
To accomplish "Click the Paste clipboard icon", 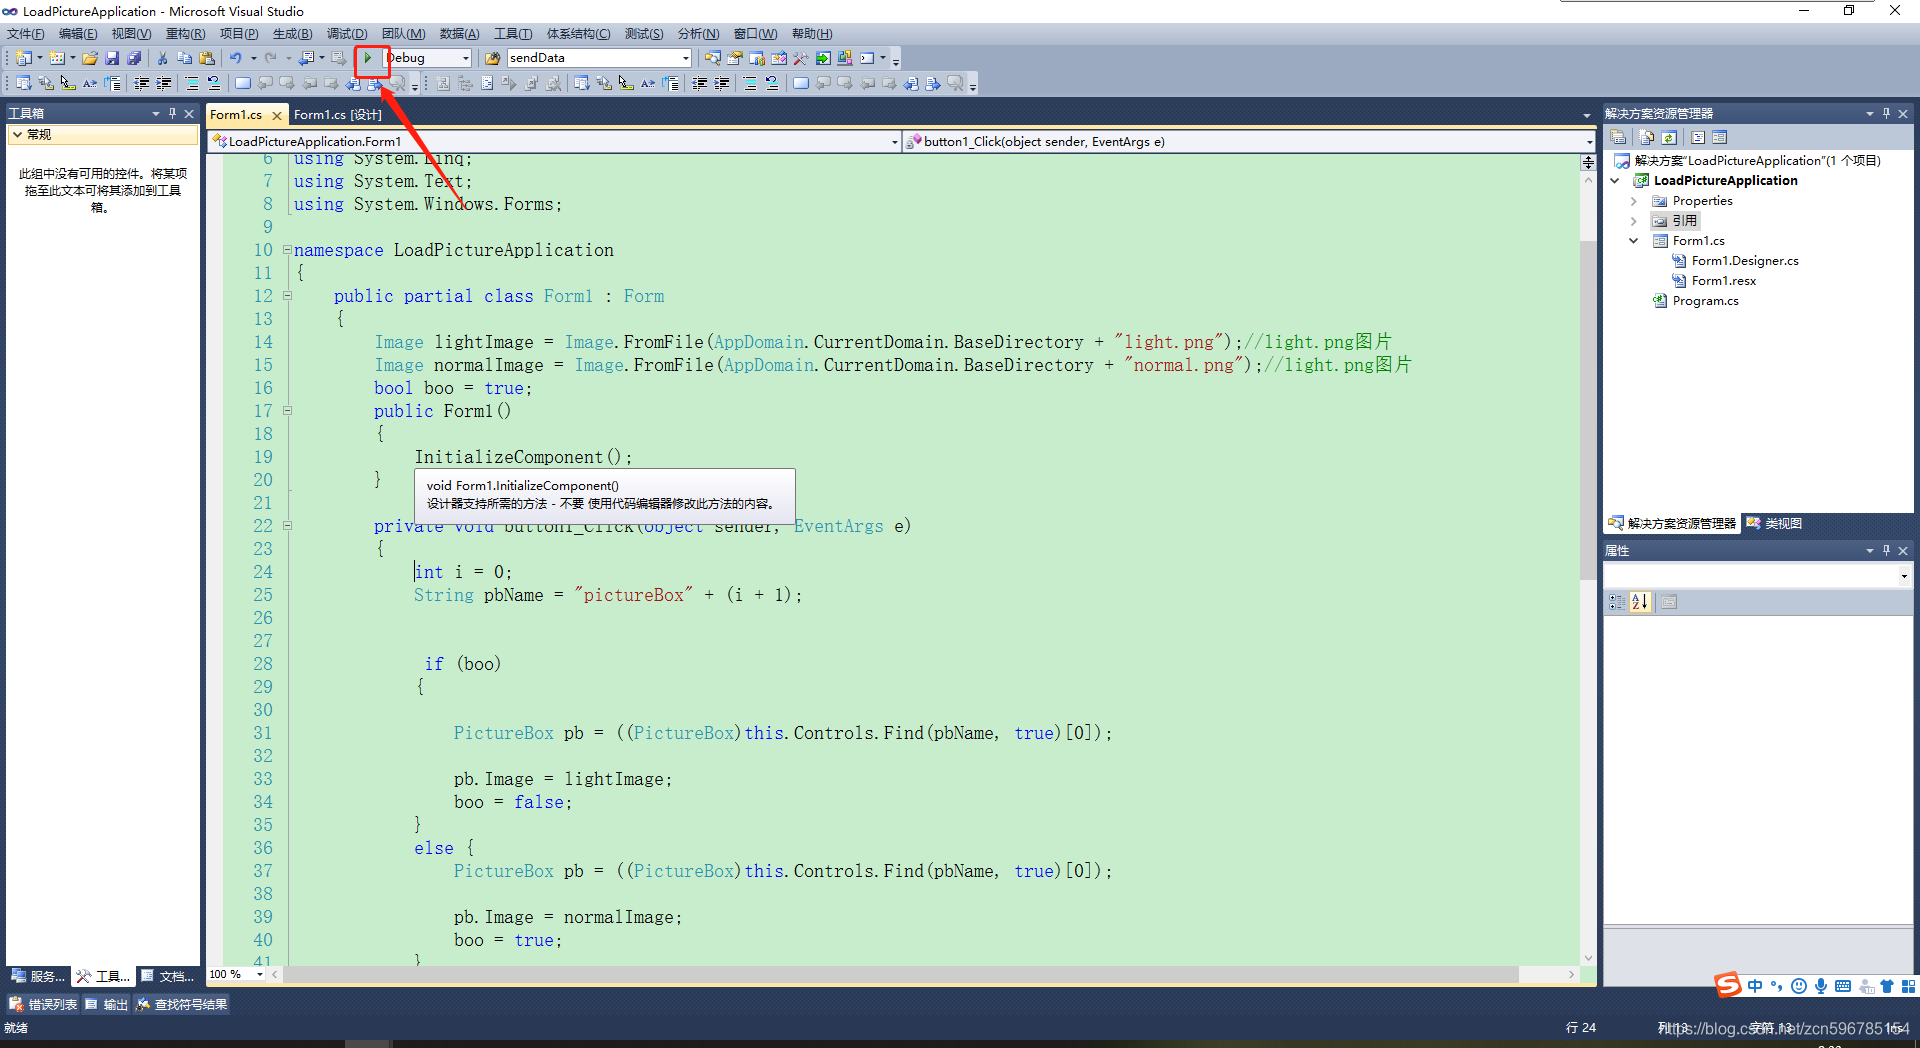I will click(207, 58).
